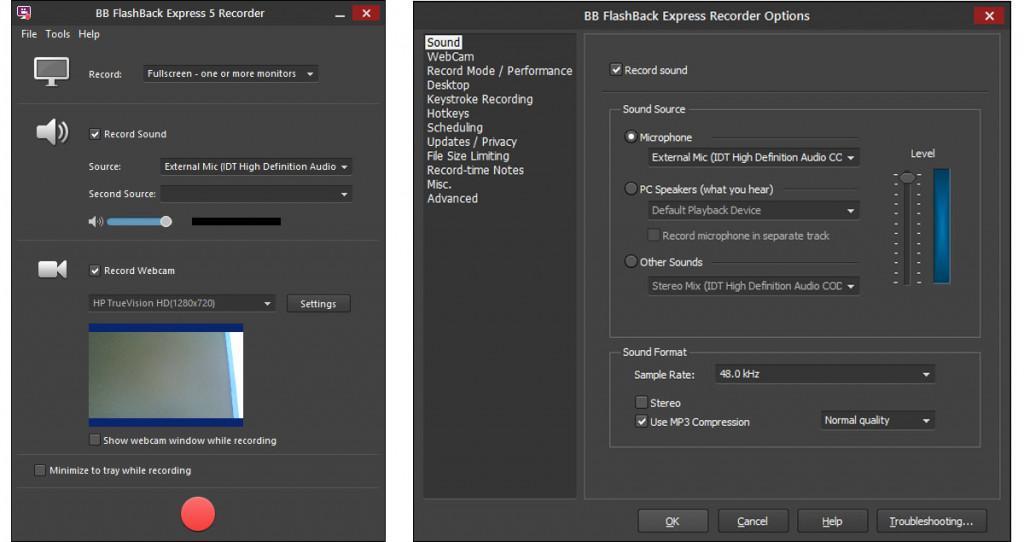
Task: Click the webcam camera icon
Action: pos(52,269)
